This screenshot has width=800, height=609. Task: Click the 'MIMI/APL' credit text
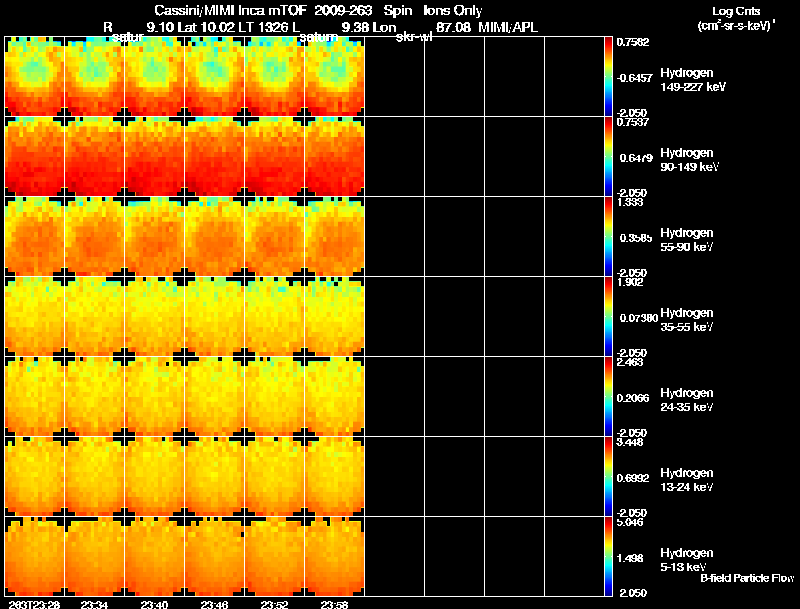[x=508, y=28]
